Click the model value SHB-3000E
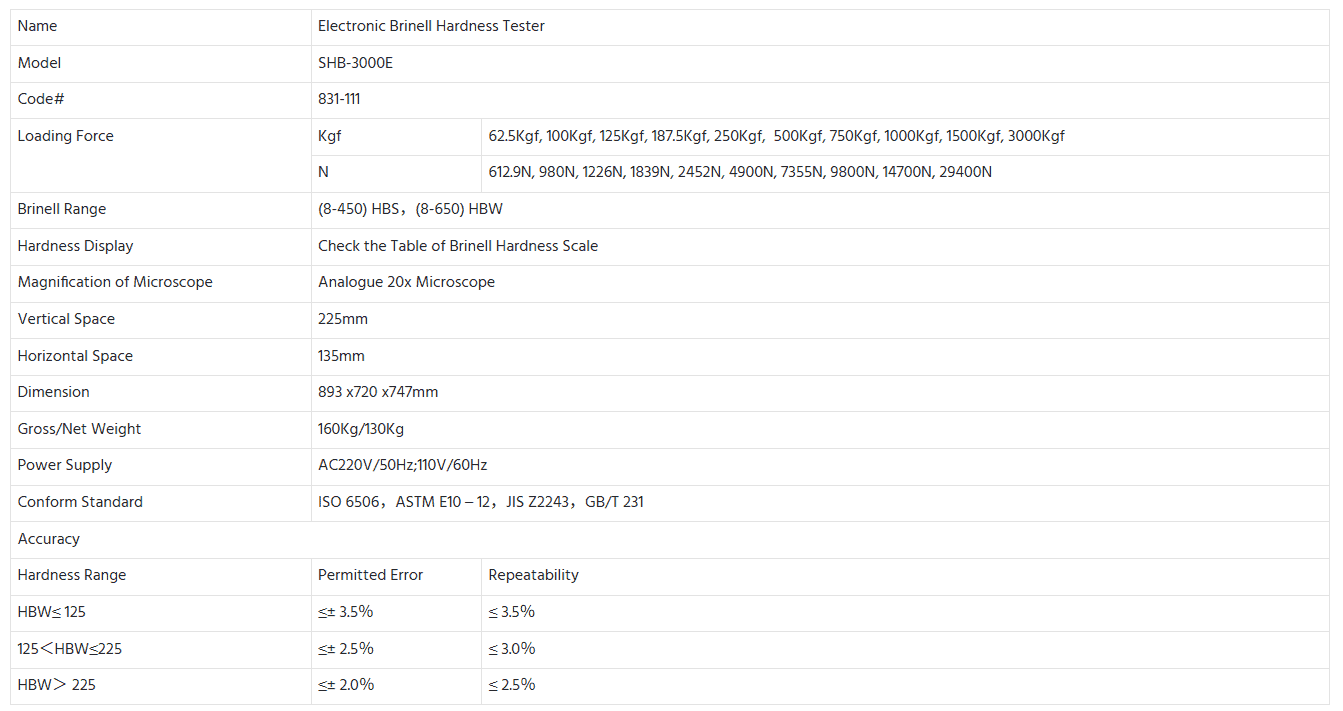 tap(353, 63)
